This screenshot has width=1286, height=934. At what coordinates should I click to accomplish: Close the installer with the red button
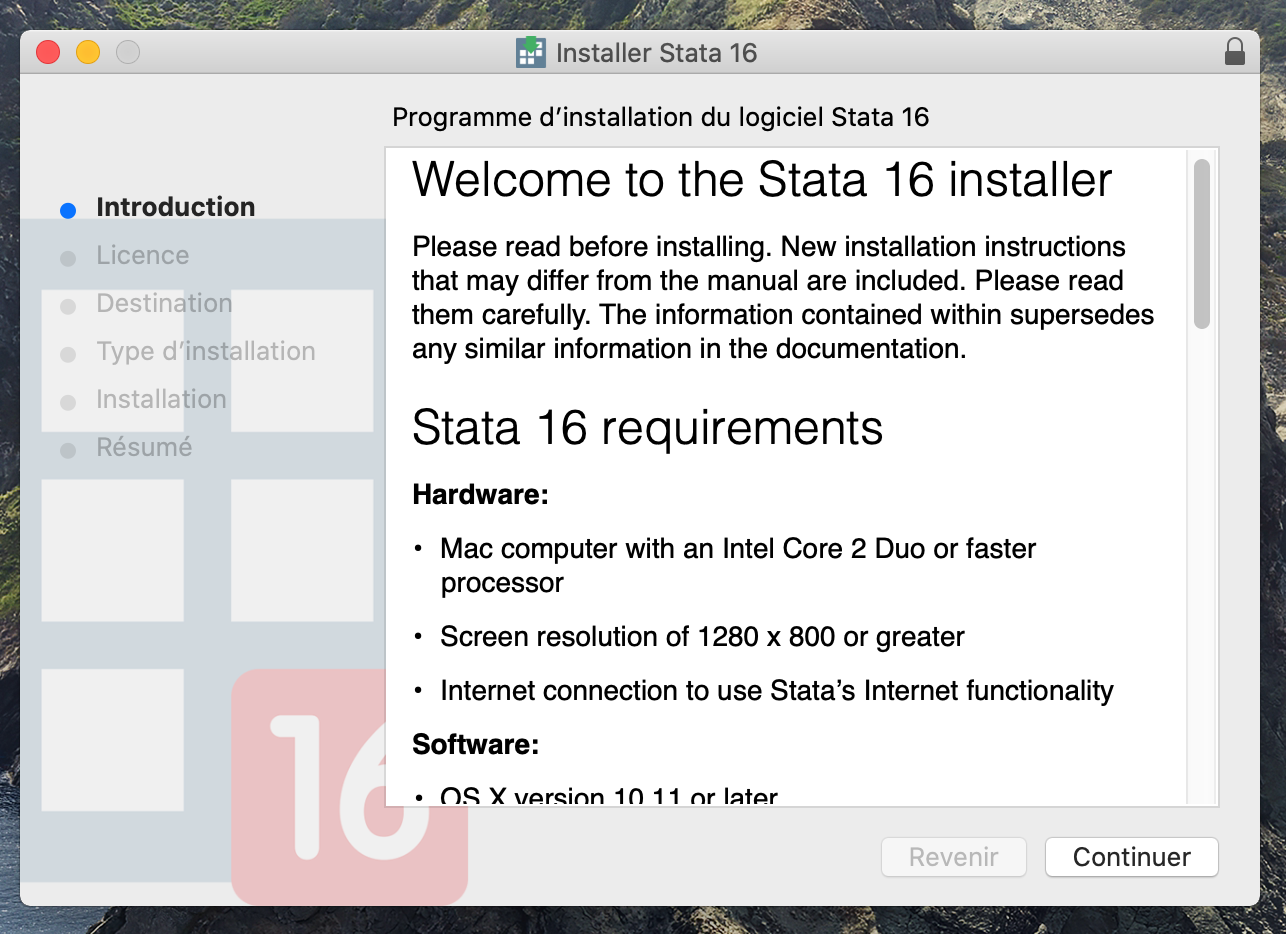click(x=48, y=52)
